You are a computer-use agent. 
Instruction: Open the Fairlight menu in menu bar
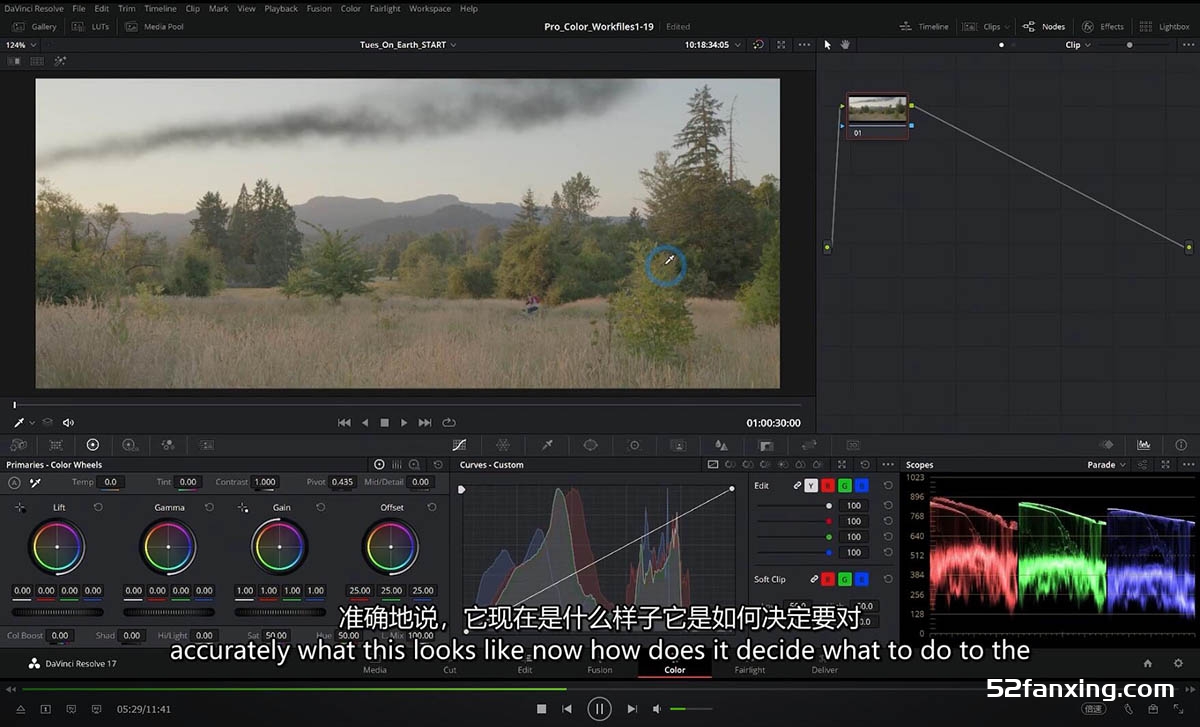point(385,9)
